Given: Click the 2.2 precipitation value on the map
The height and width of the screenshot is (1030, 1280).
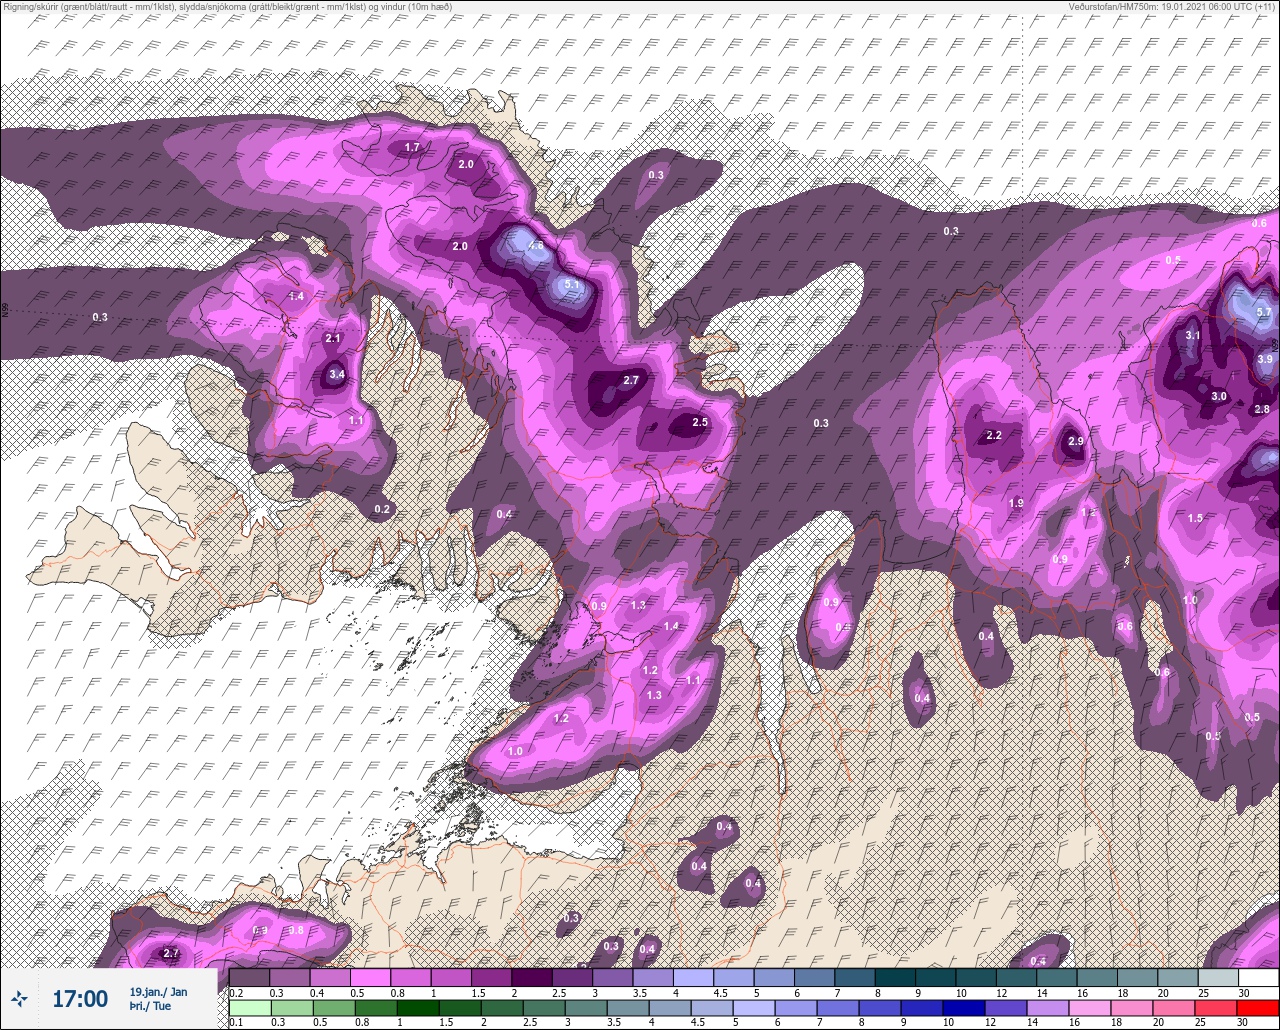Looking at the screenshot, I should [x=994, y=436].
